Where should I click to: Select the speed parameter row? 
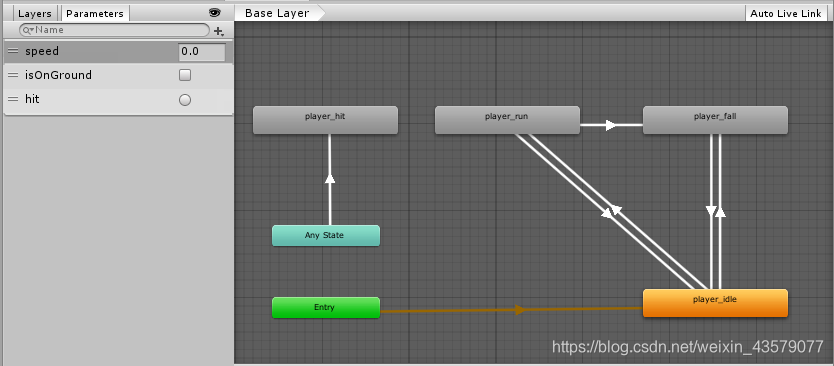[118, 52]
